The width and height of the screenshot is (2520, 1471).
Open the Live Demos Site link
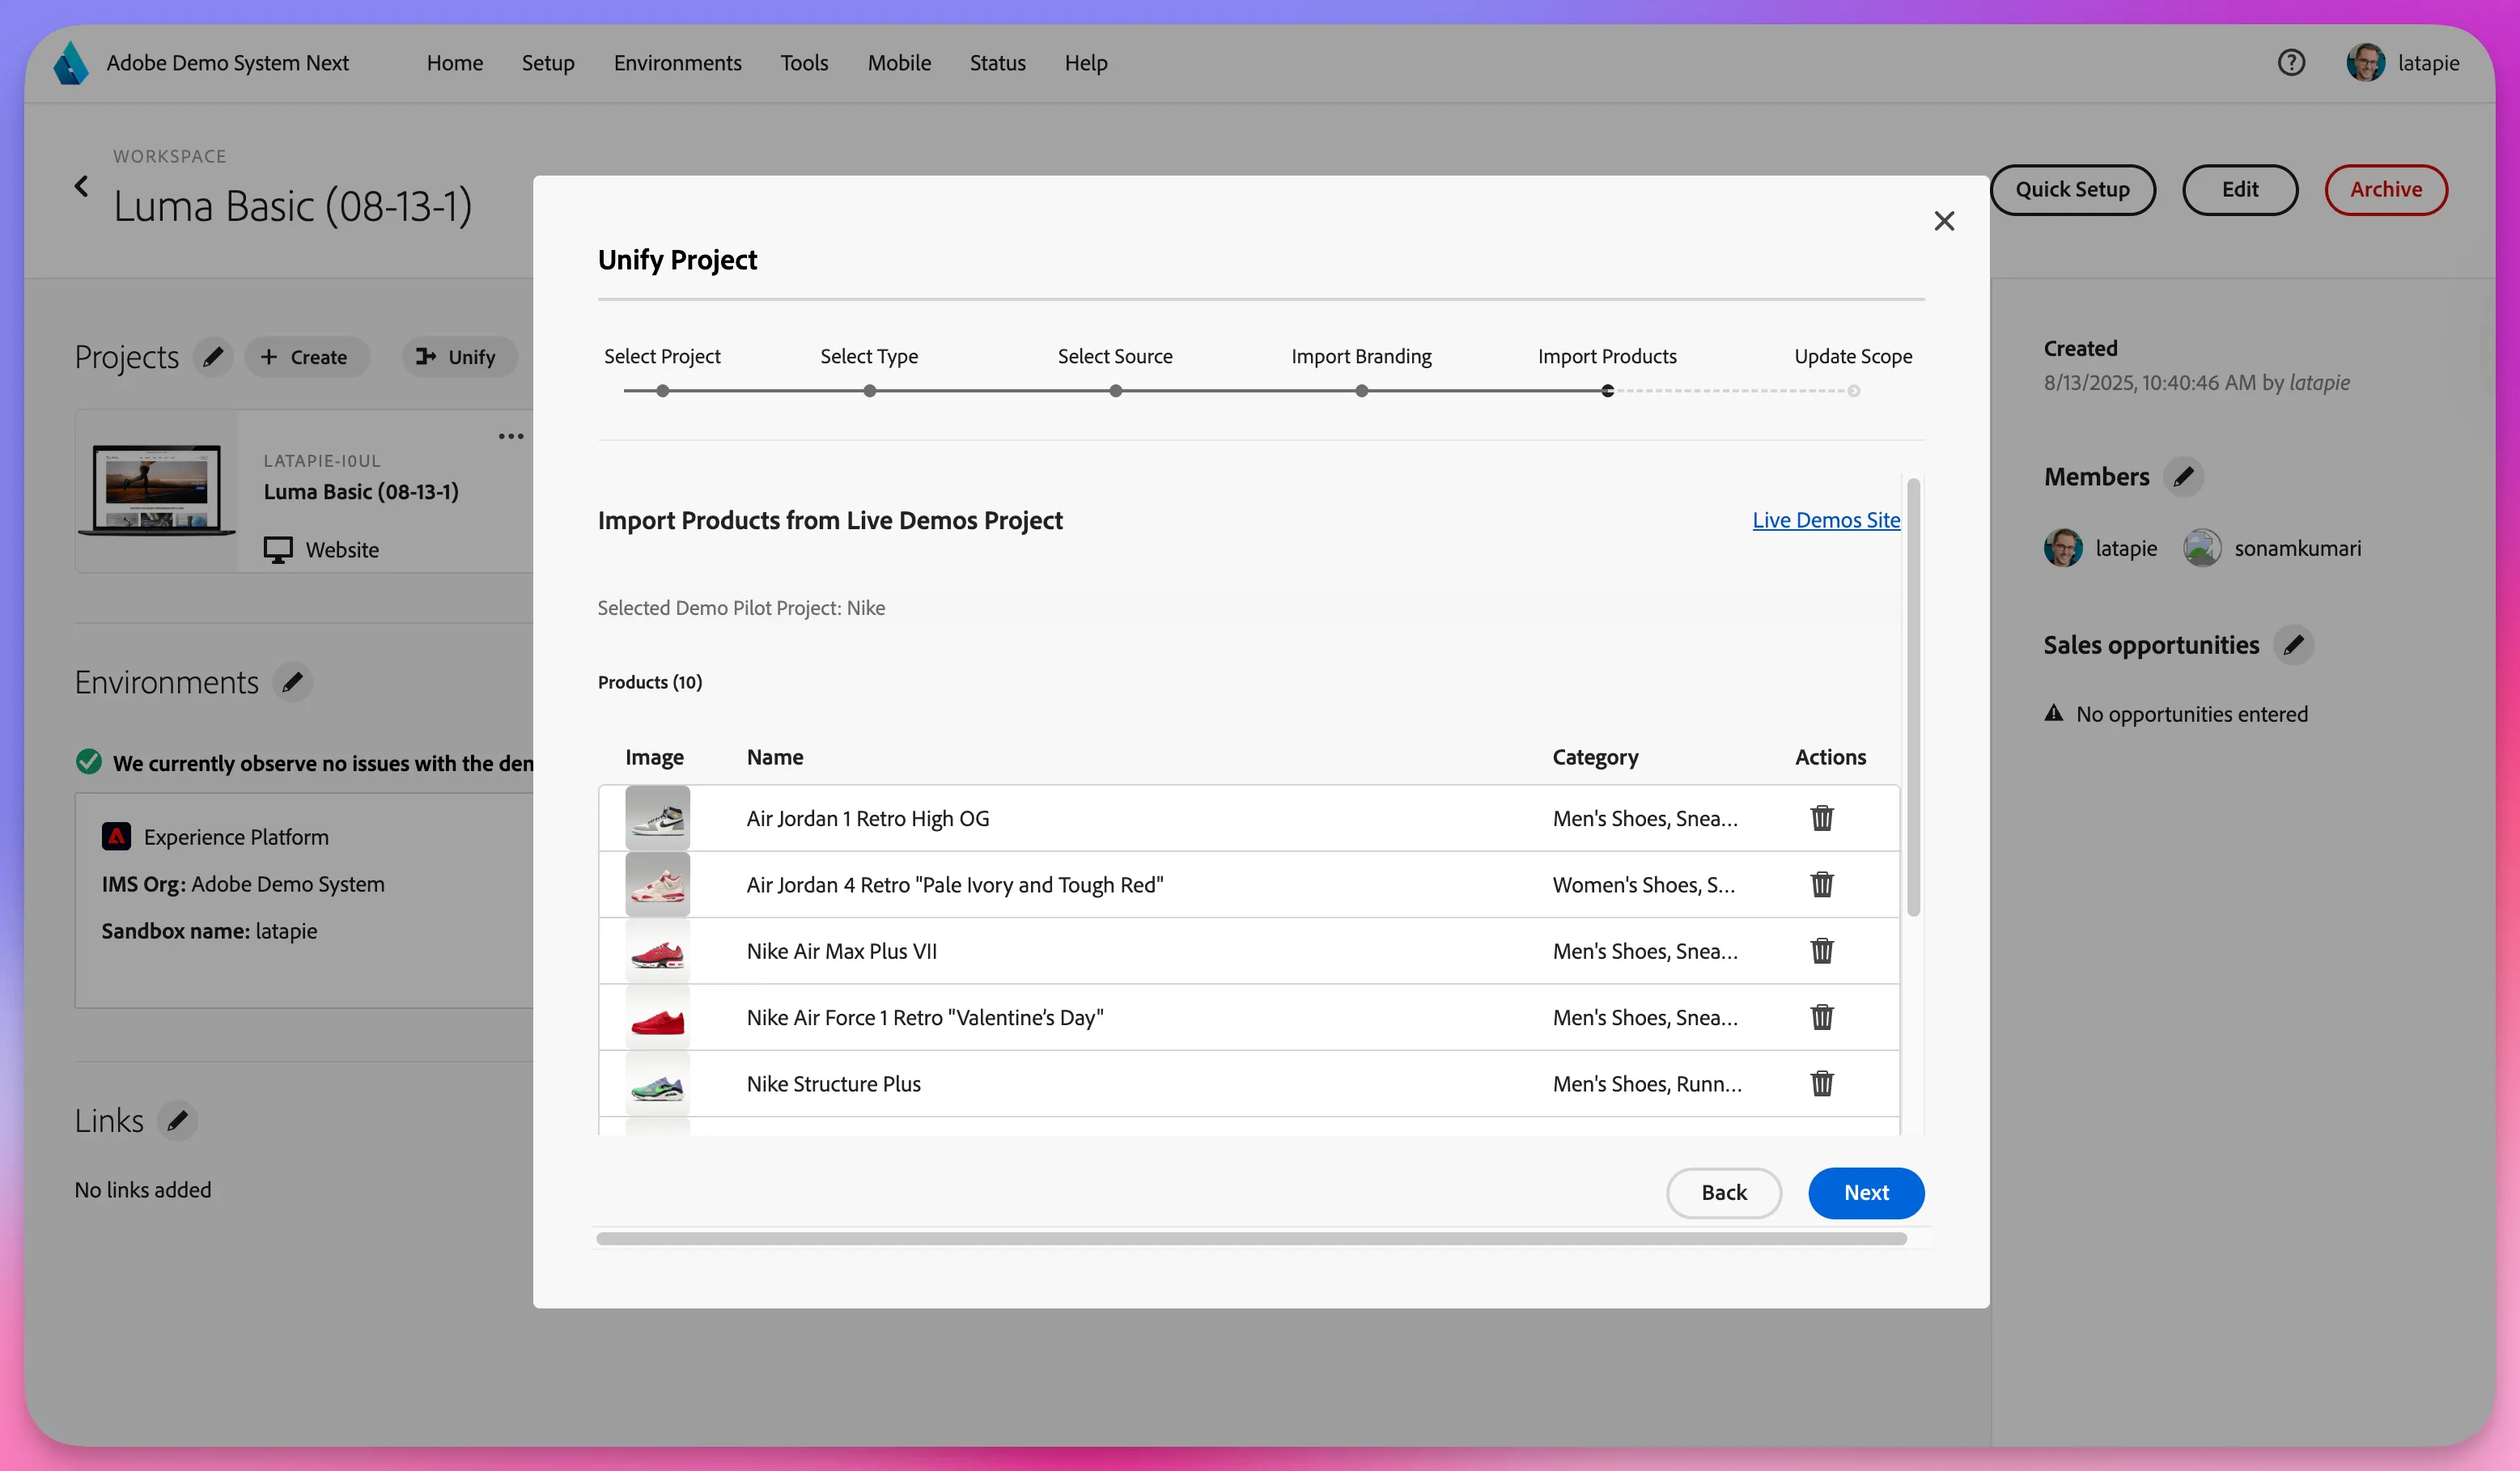pos(1826,520)
